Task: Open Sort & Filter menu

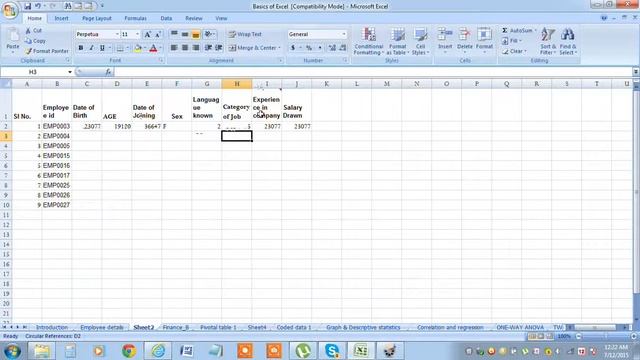Action: 548,41
